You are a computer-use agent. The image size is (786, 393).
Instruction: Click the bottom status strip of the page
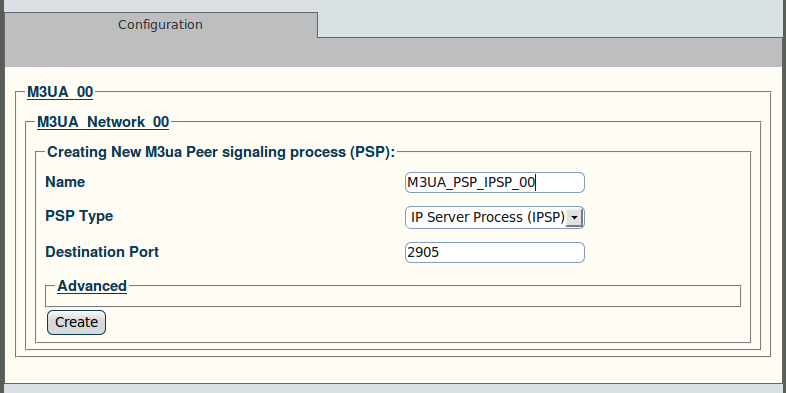tap(393, 388)
